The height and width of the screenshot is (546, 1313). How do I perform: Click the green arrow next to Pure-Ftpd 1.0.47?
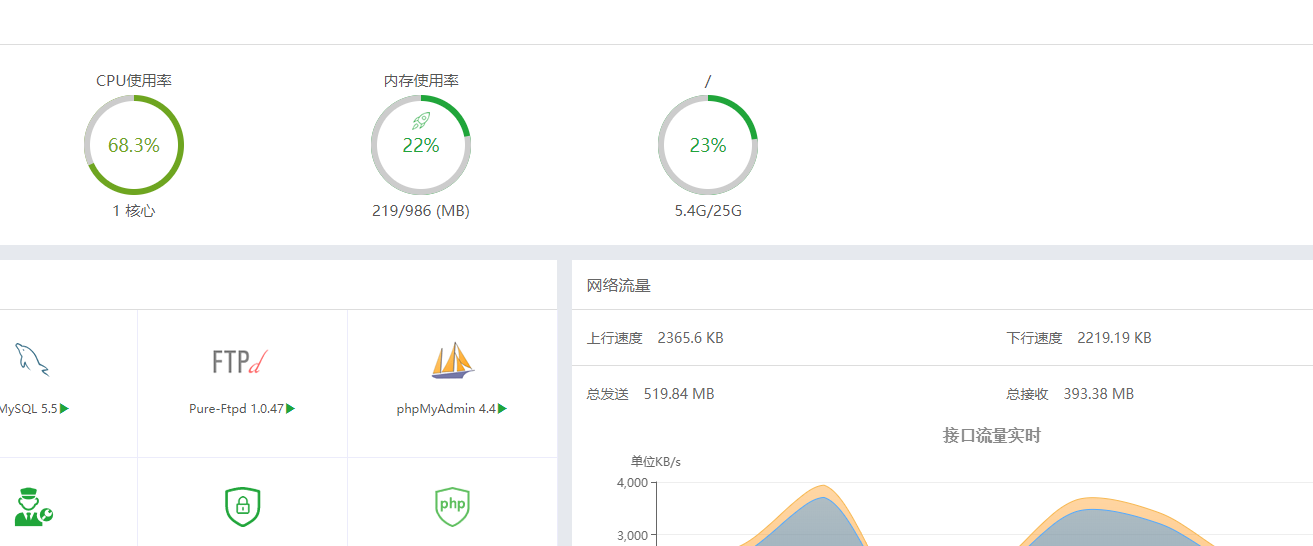tap(291, 409)
